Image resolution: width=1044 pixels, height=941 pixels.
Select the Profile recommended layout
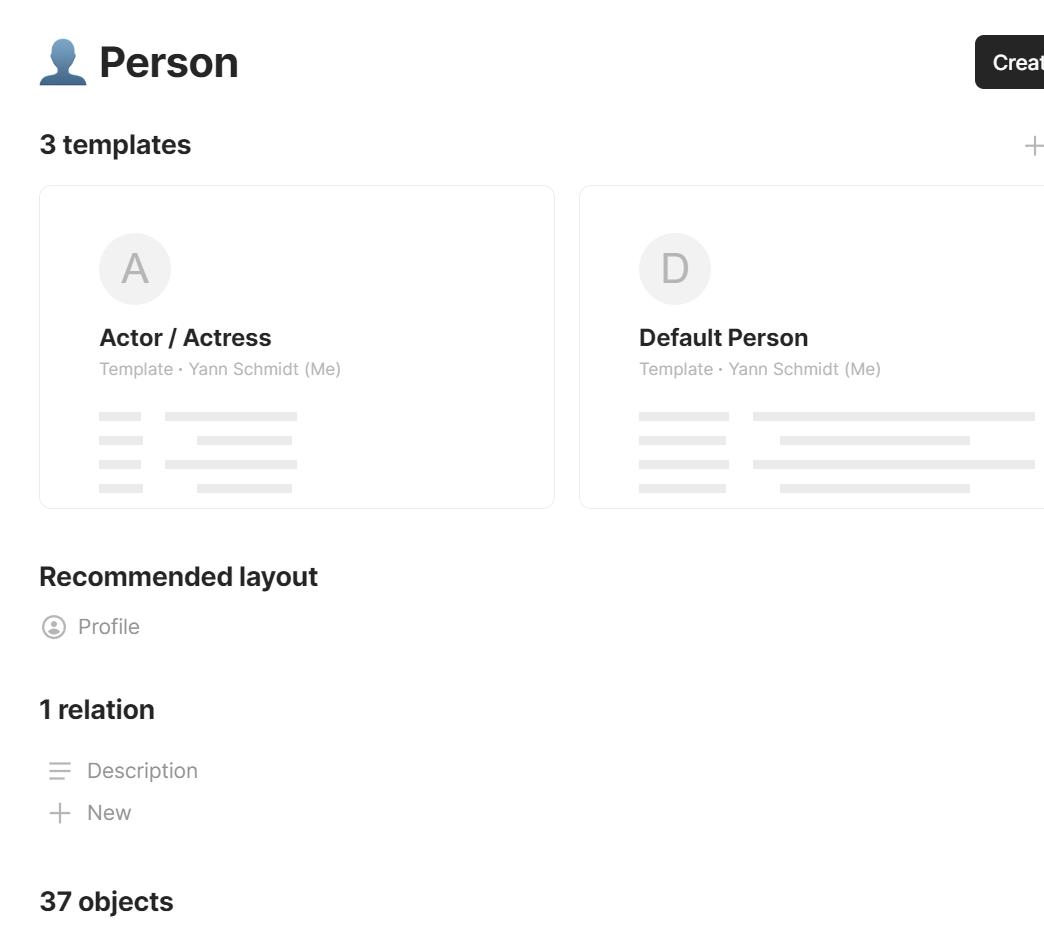109,626
